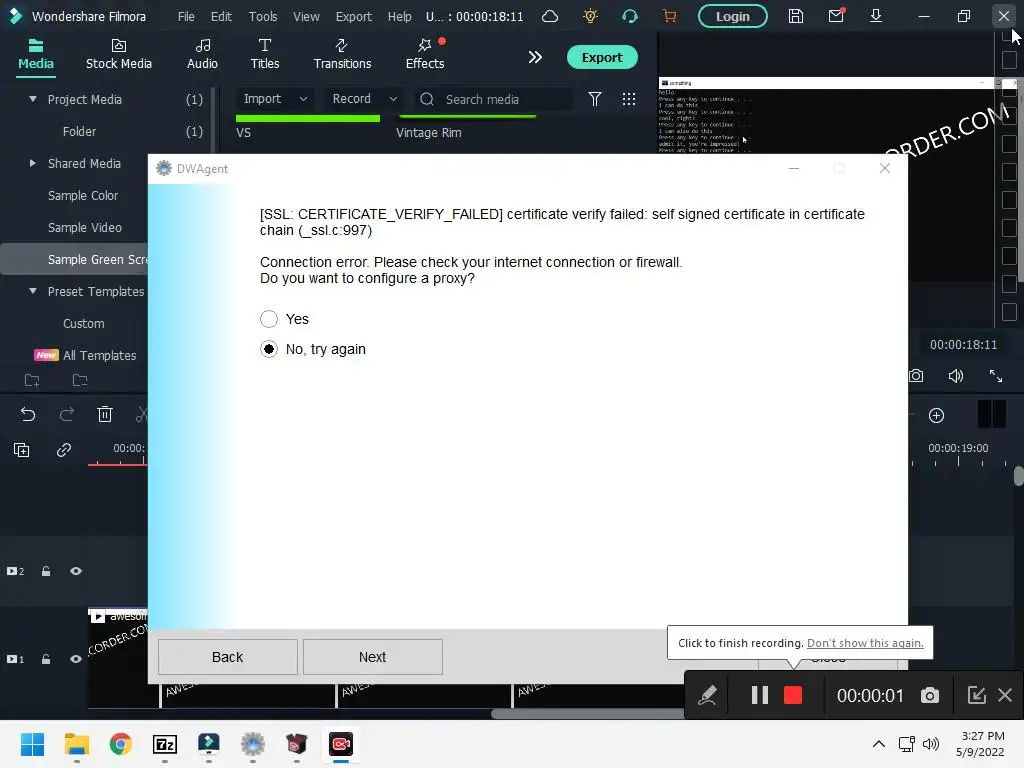Image resolution: width=1024 pixels, height=768 pixels.
Task: Toggle the link clips icon
Action: click(63, 450)
